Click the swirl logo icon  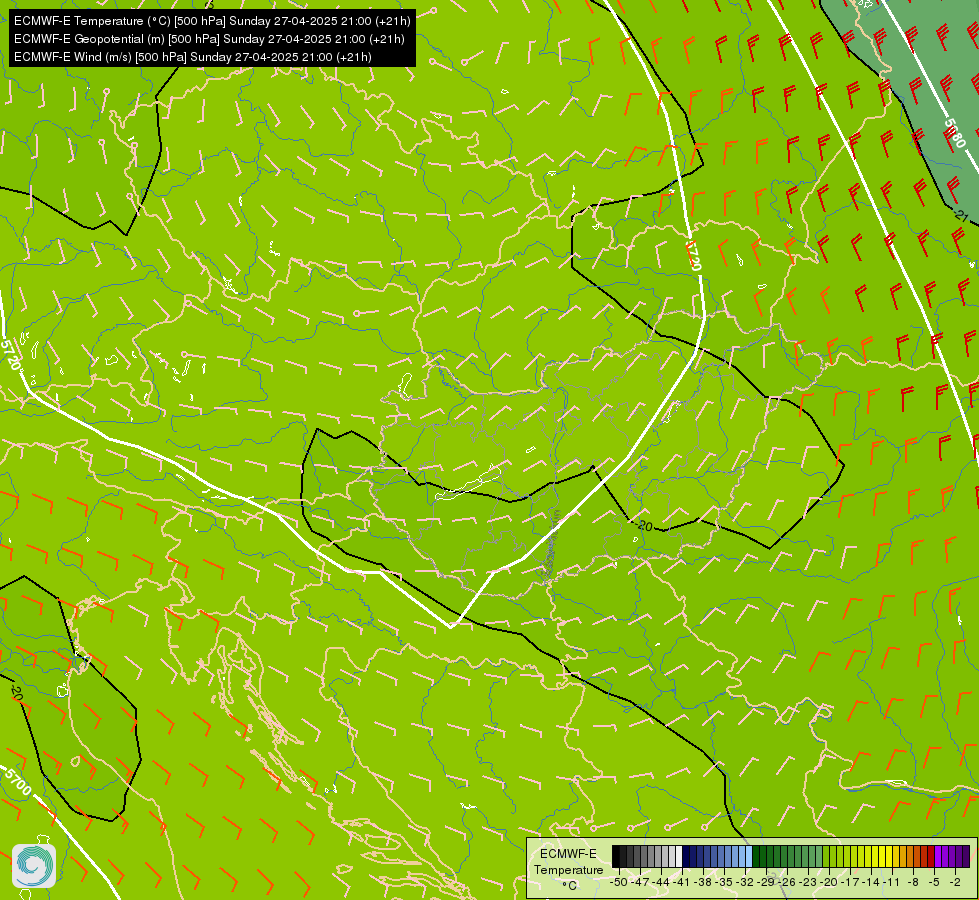[x=34, y=866]
